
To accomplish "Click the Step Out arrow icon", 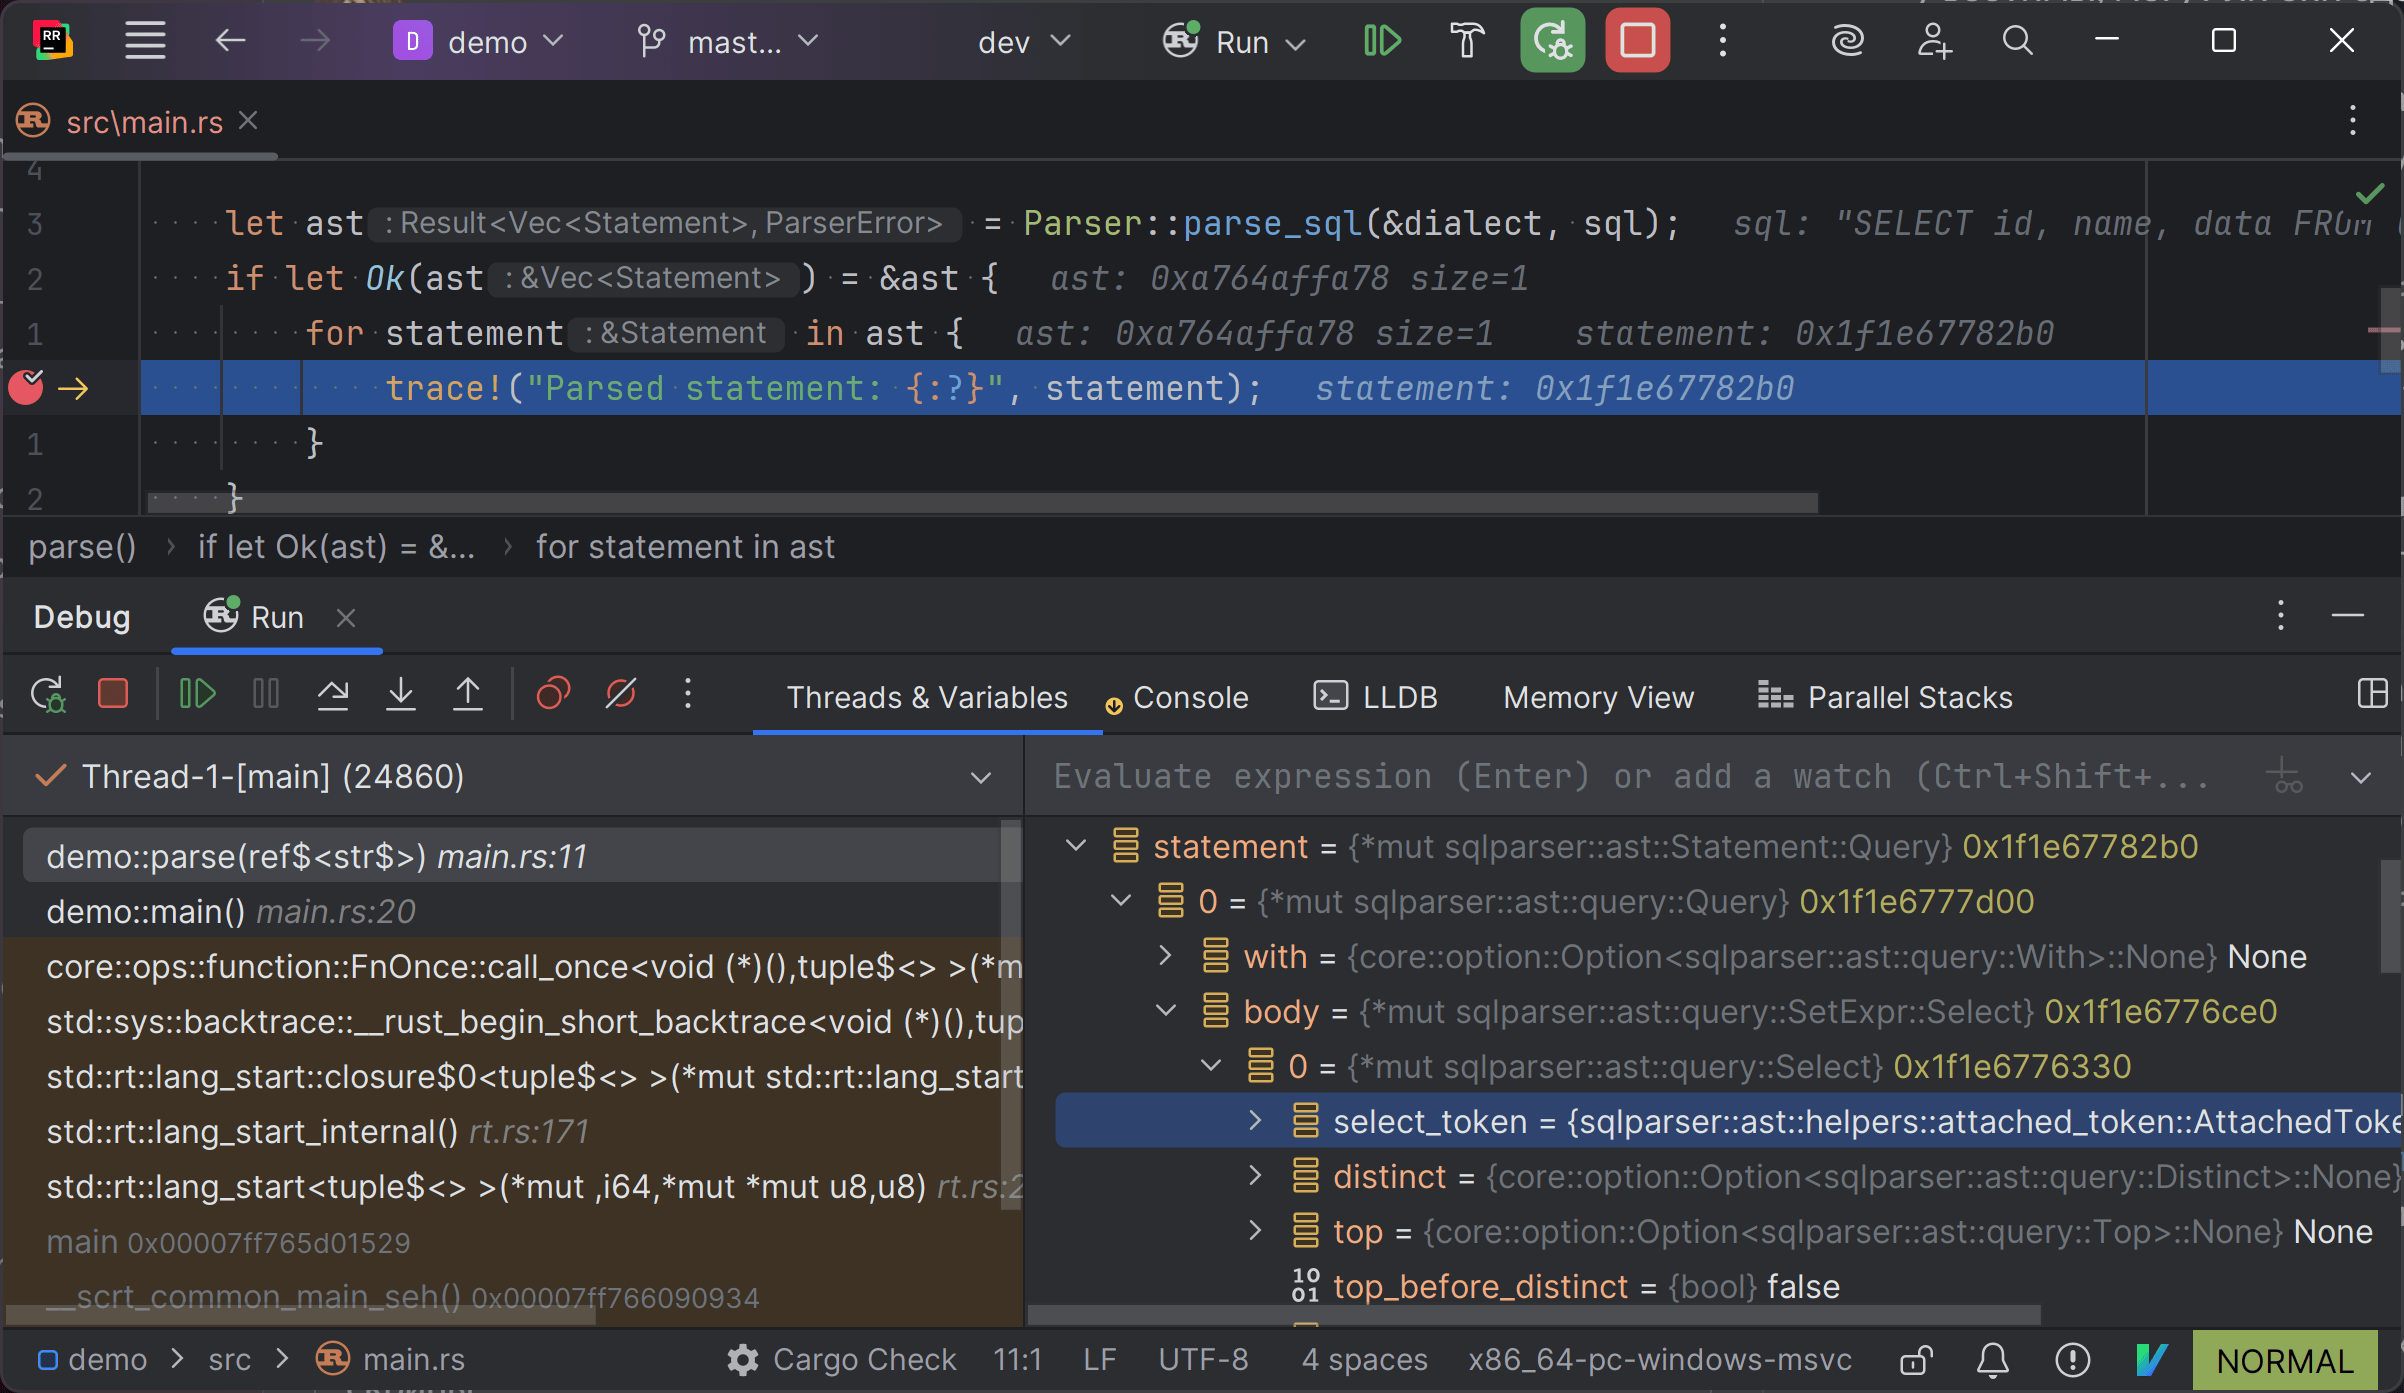I will [x=467, y=694].
